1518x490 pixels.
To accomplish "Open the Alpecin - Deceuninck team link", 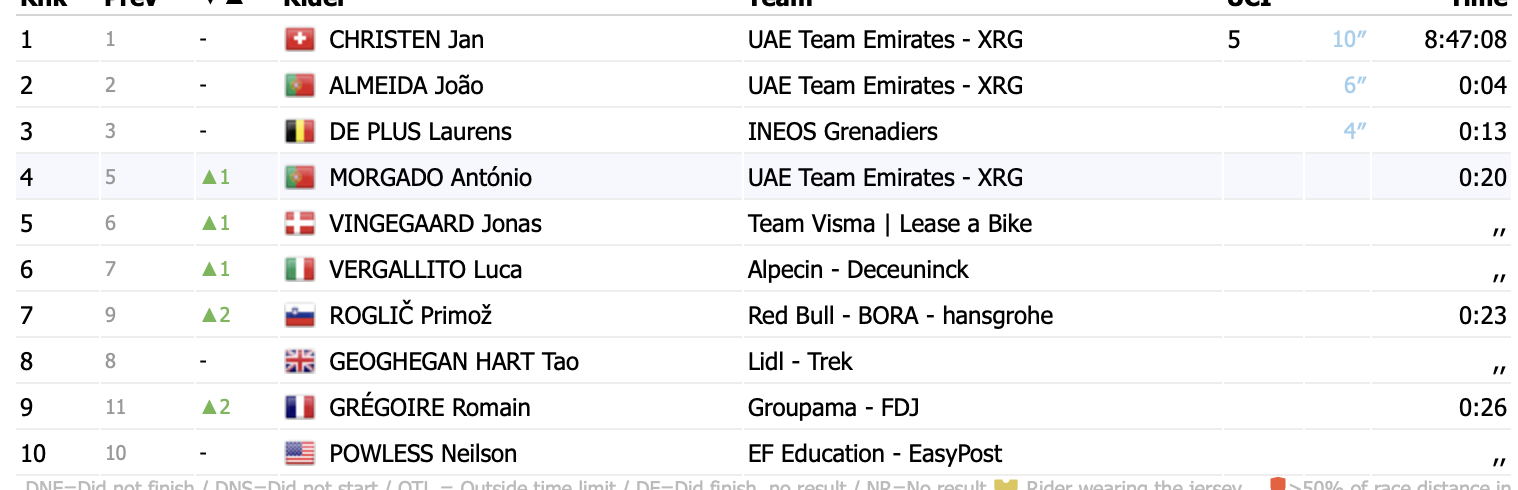I will point(858,270).
